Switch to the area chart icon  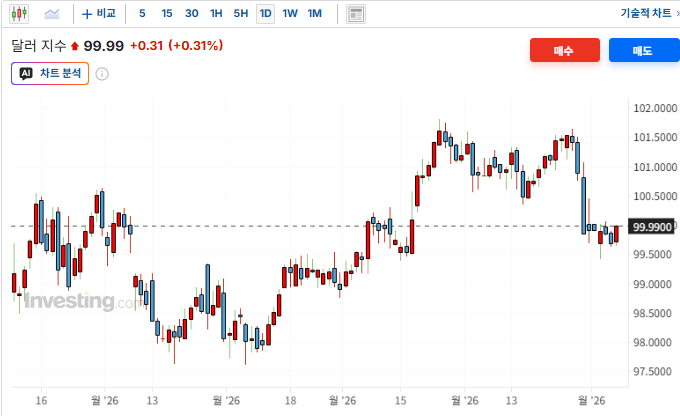pyautogui.click(x=52, y=14)
